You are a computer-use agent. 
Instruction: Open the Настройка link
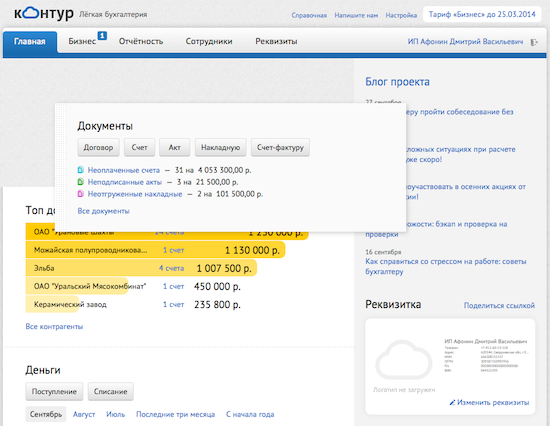click(x=401, y=15)
